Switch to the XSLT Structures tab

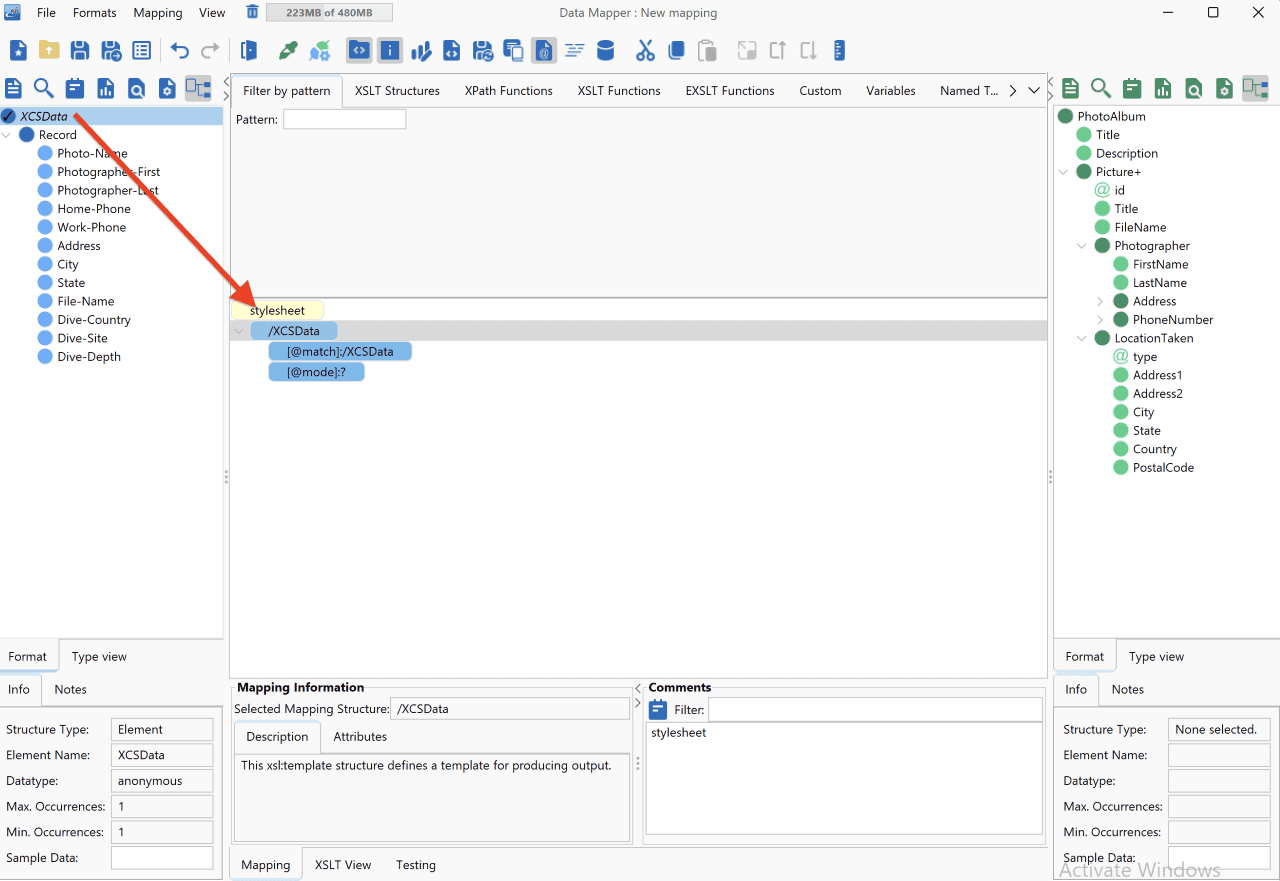pyautogui.click(x=397, y=91)
